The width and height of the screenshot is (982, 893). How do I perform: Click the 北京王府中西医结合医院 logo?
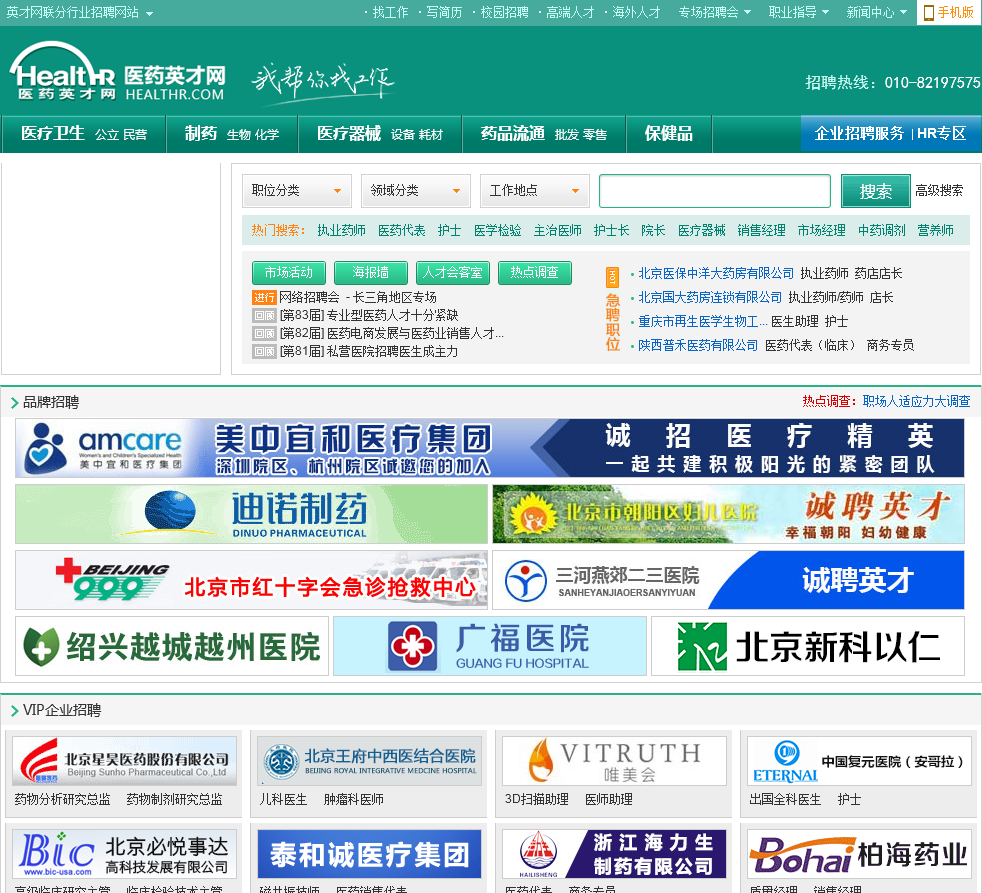(370, 761)
